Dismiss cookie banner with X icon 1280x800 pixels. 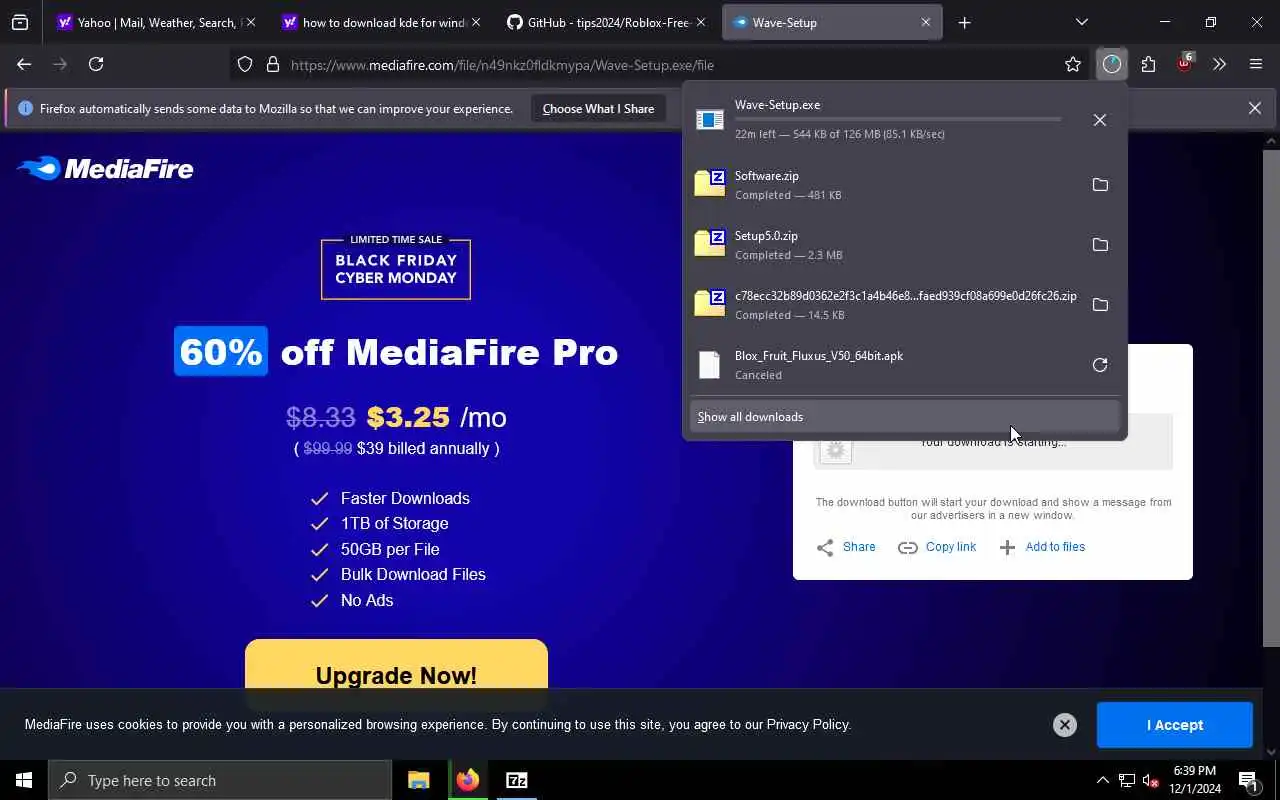pyautogui.click(x=1065, y=725)
